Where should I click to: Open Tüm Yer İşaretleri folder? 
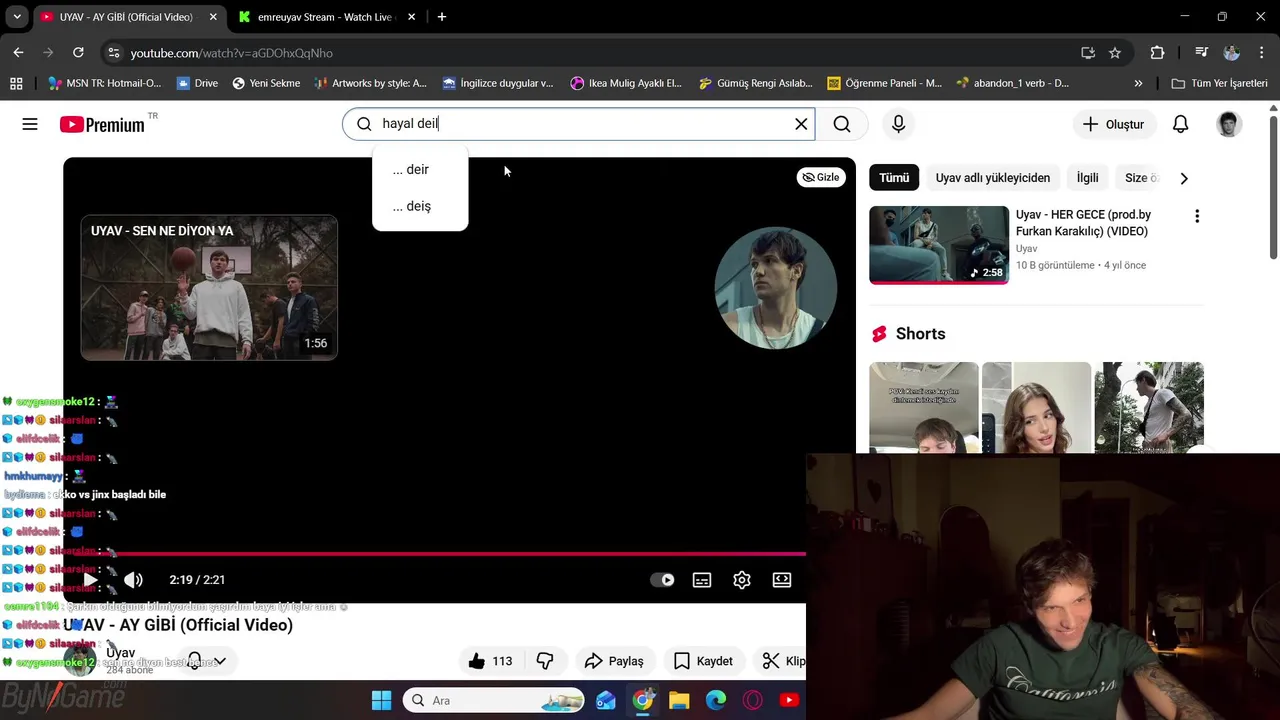click(x=1219, y=83)
